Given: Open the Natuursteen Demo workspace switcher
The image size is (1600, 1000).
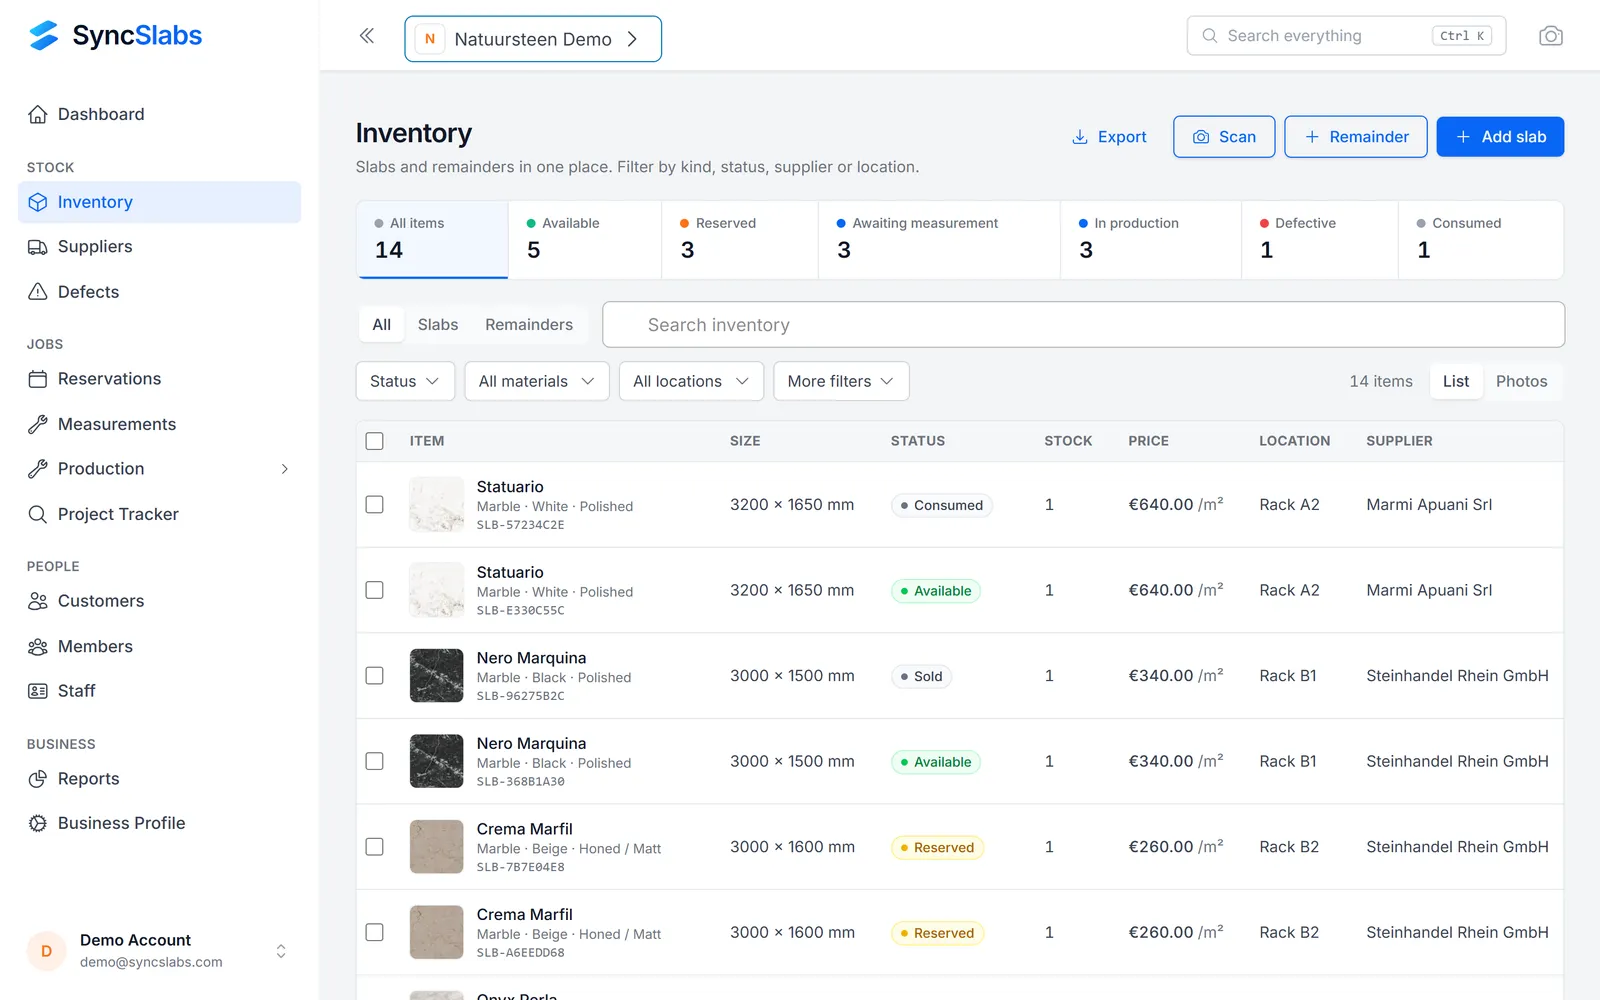Looking at the screenshot, I should tap(533, 39).
